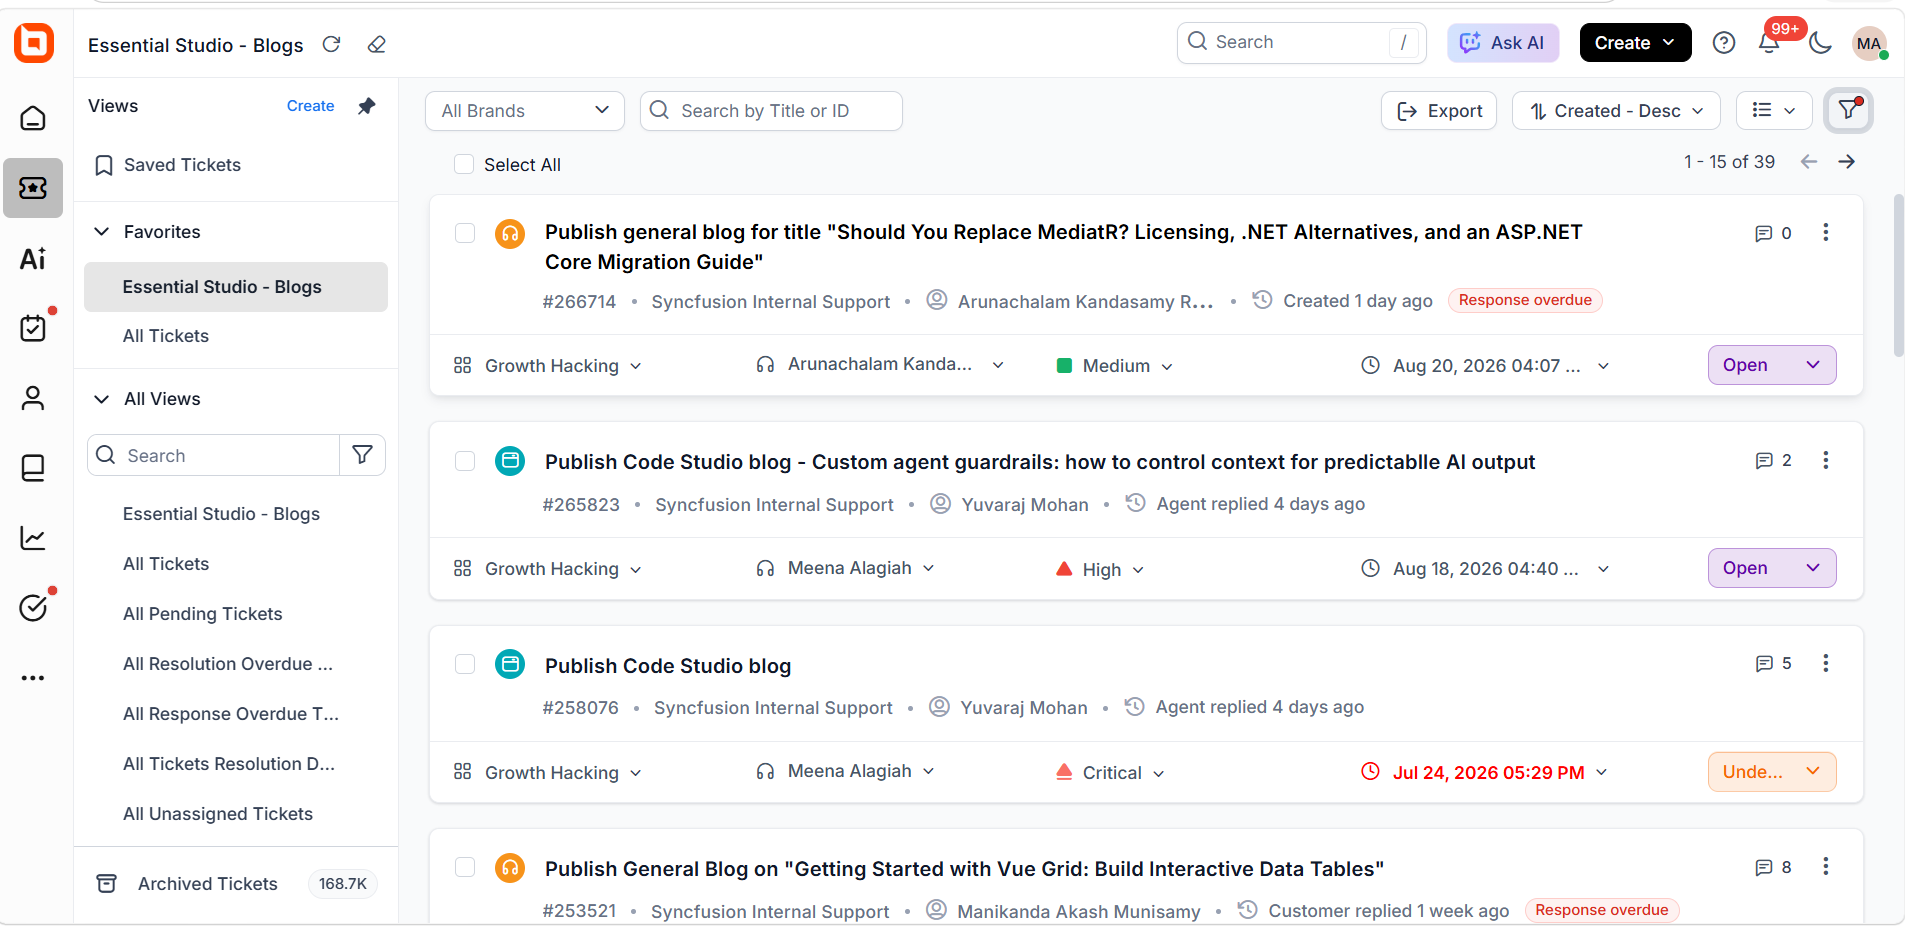Viewport: 1908px width, 928px height.
Task: Open the MA user profile avatar
Action: coord(1869,43)
